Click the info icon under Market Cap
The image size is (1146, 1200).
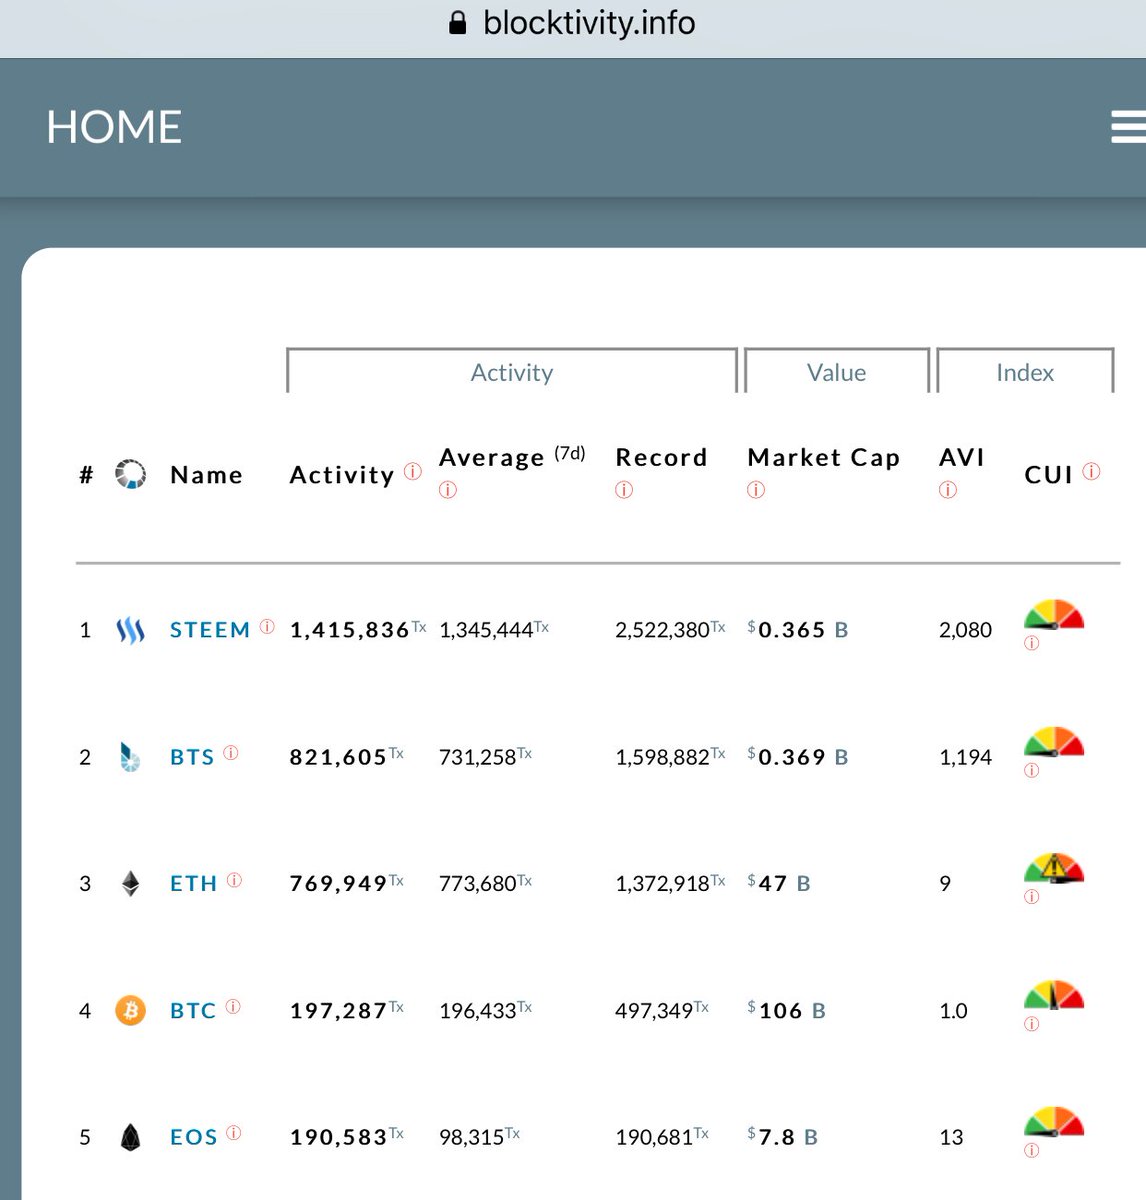756,490
